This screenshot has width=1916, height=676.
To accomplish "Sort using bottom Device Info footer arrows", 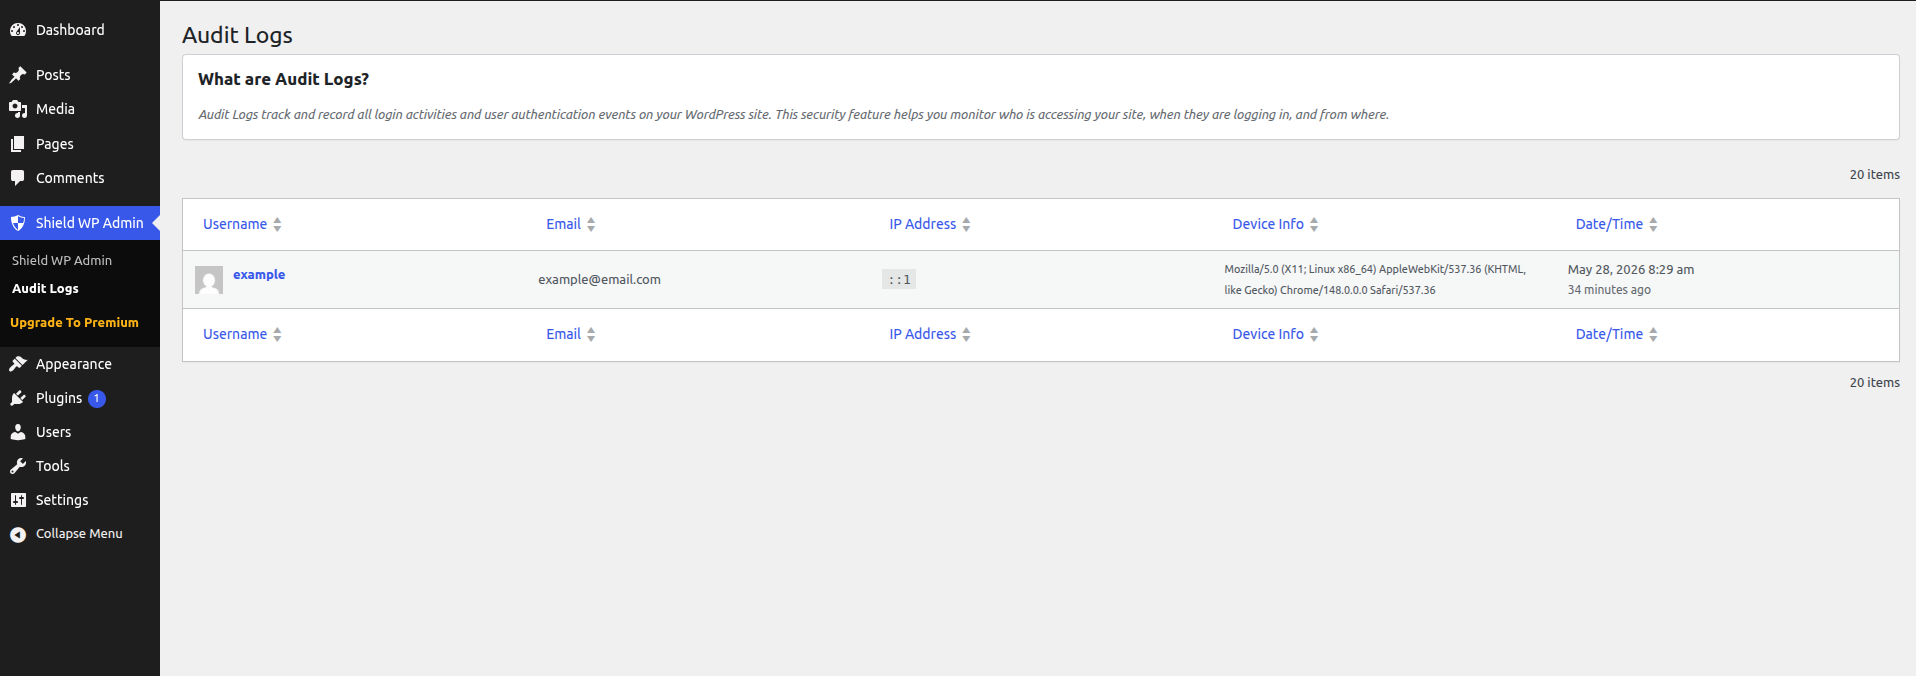I will [1314, 335].
